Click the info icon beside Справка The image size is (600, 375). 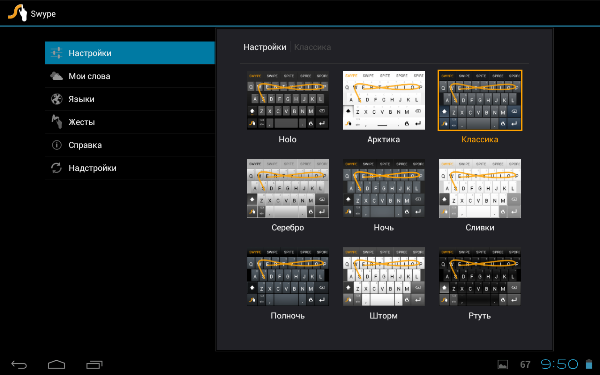pos(57,145)
